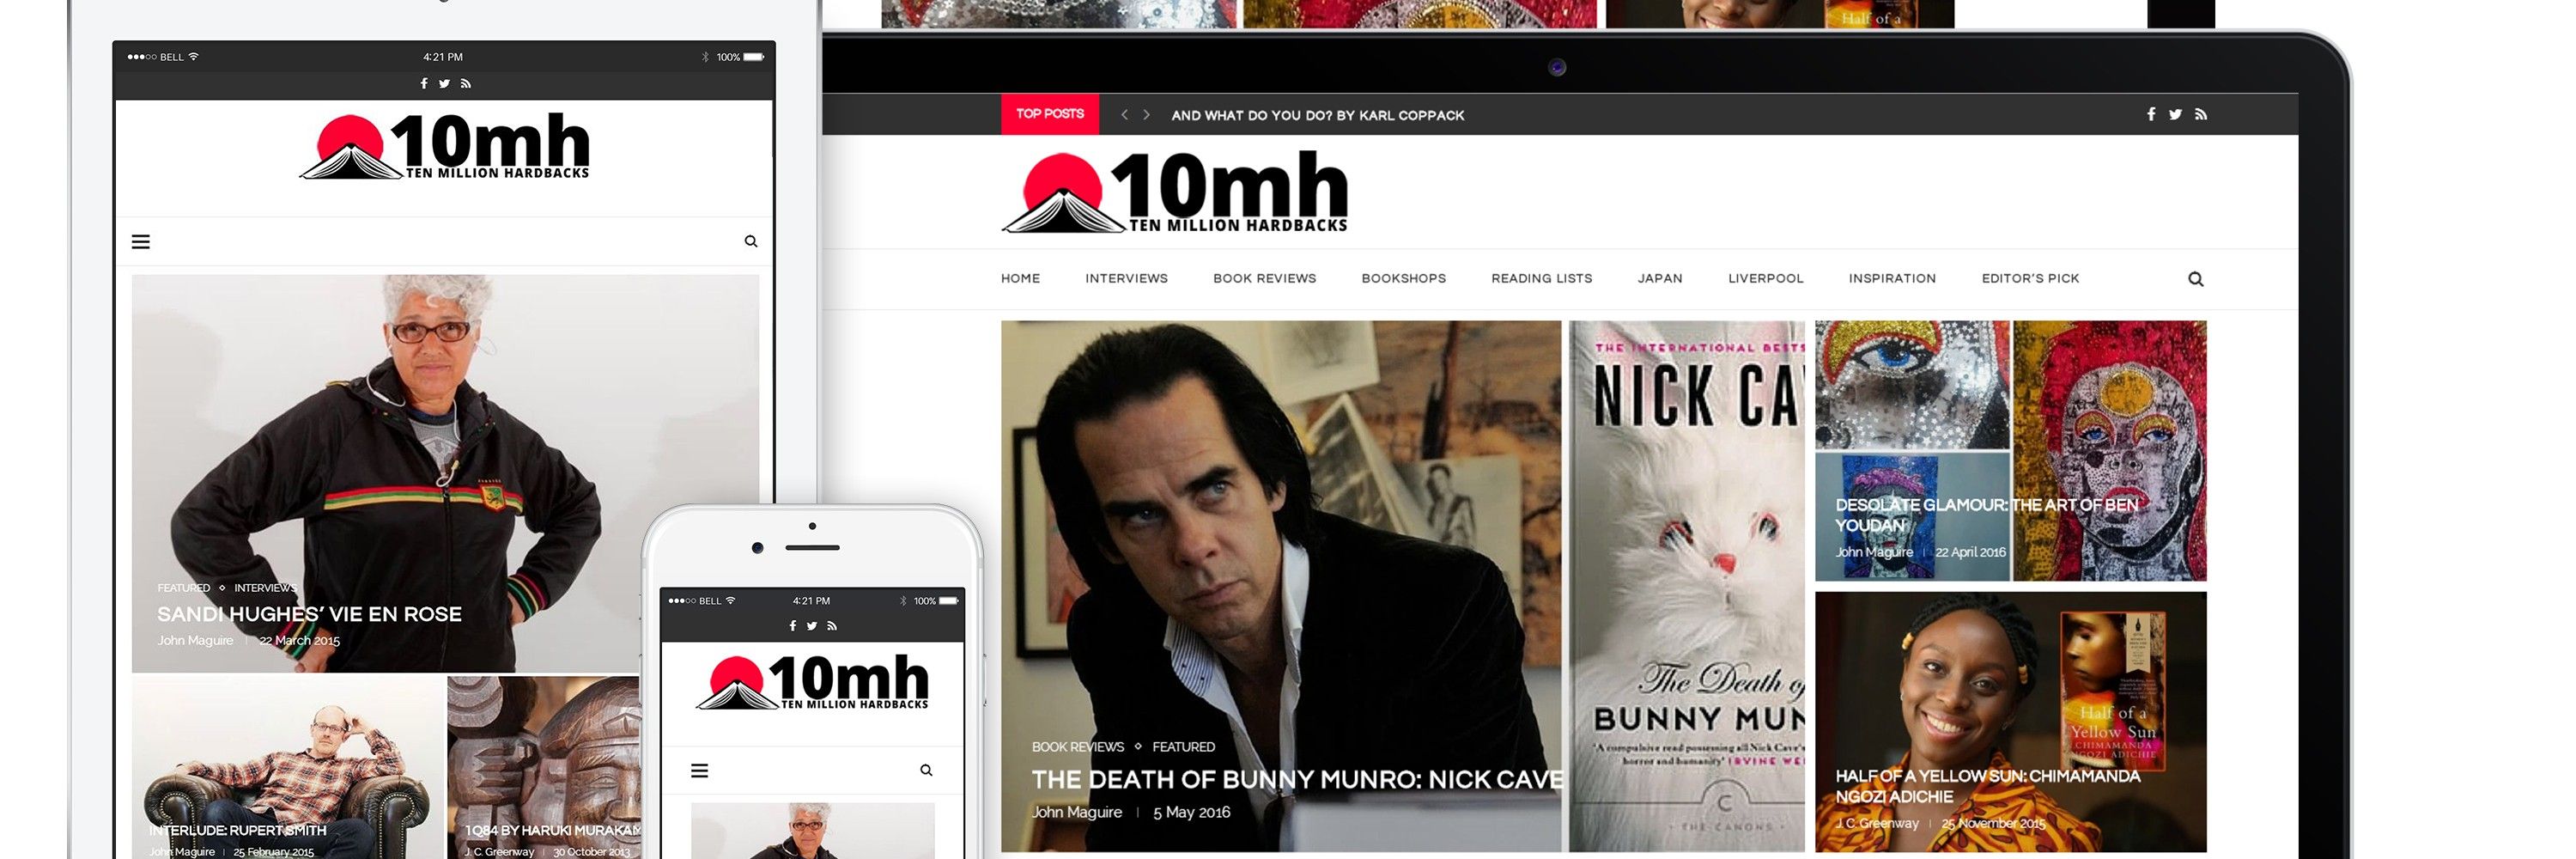Open 'And What Do You Do? by Karl Coppack' headline
The height and width of the screenshot is (859, 2576).
point(1317,116)
